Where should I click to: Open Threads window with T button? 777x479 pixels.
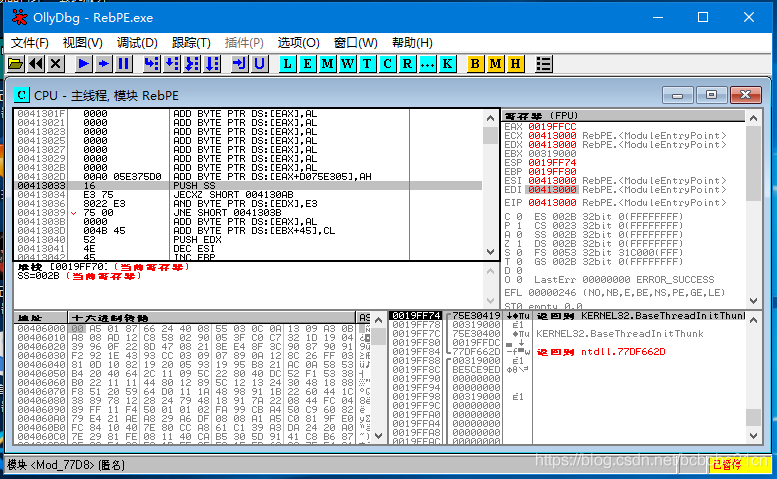[x=367, y=63]
